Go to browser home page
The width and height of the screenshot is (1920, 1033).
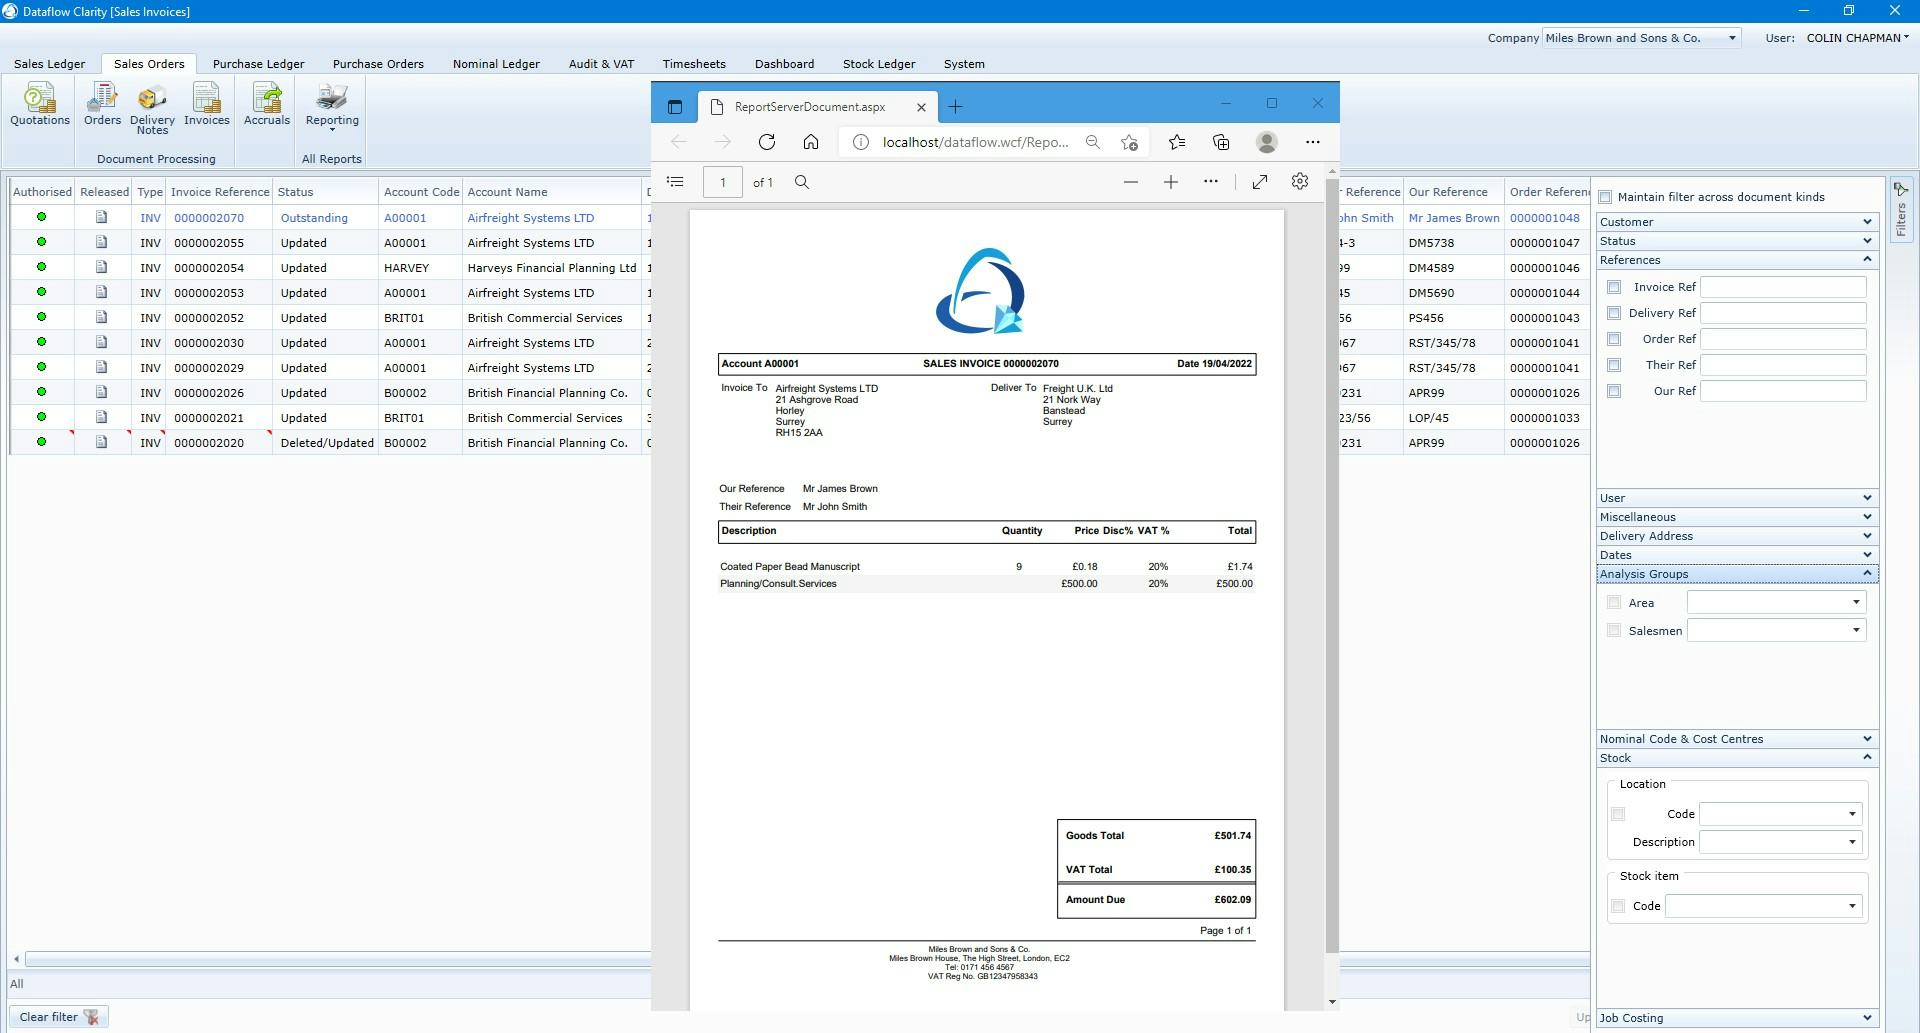pyautogui.click(x=811, y=142)
